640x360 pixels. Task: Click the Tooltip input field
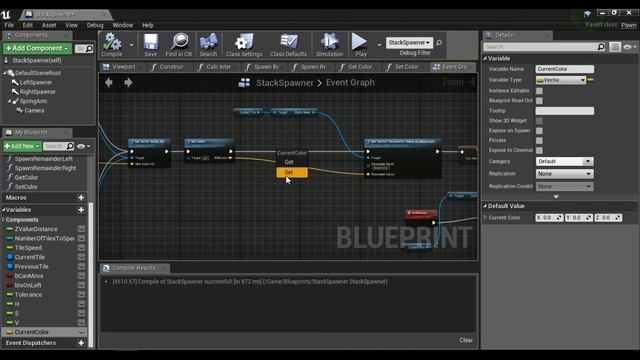[564, 111]
